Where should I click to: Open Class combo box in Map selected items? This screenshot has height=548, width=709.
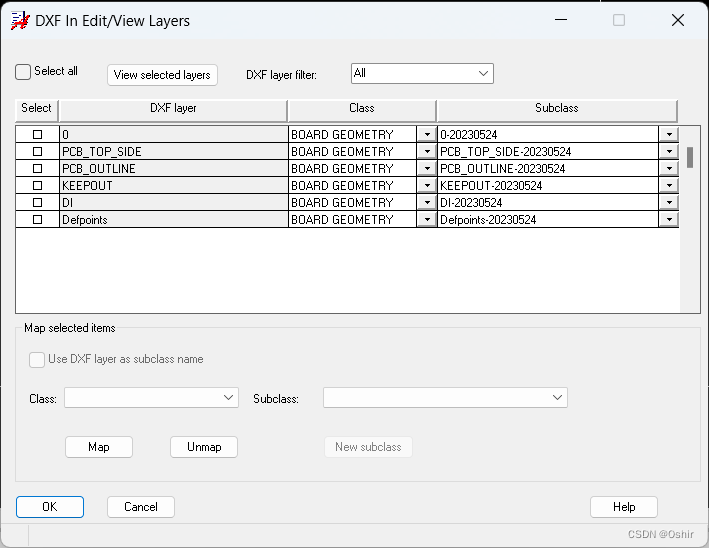(151, 398)
